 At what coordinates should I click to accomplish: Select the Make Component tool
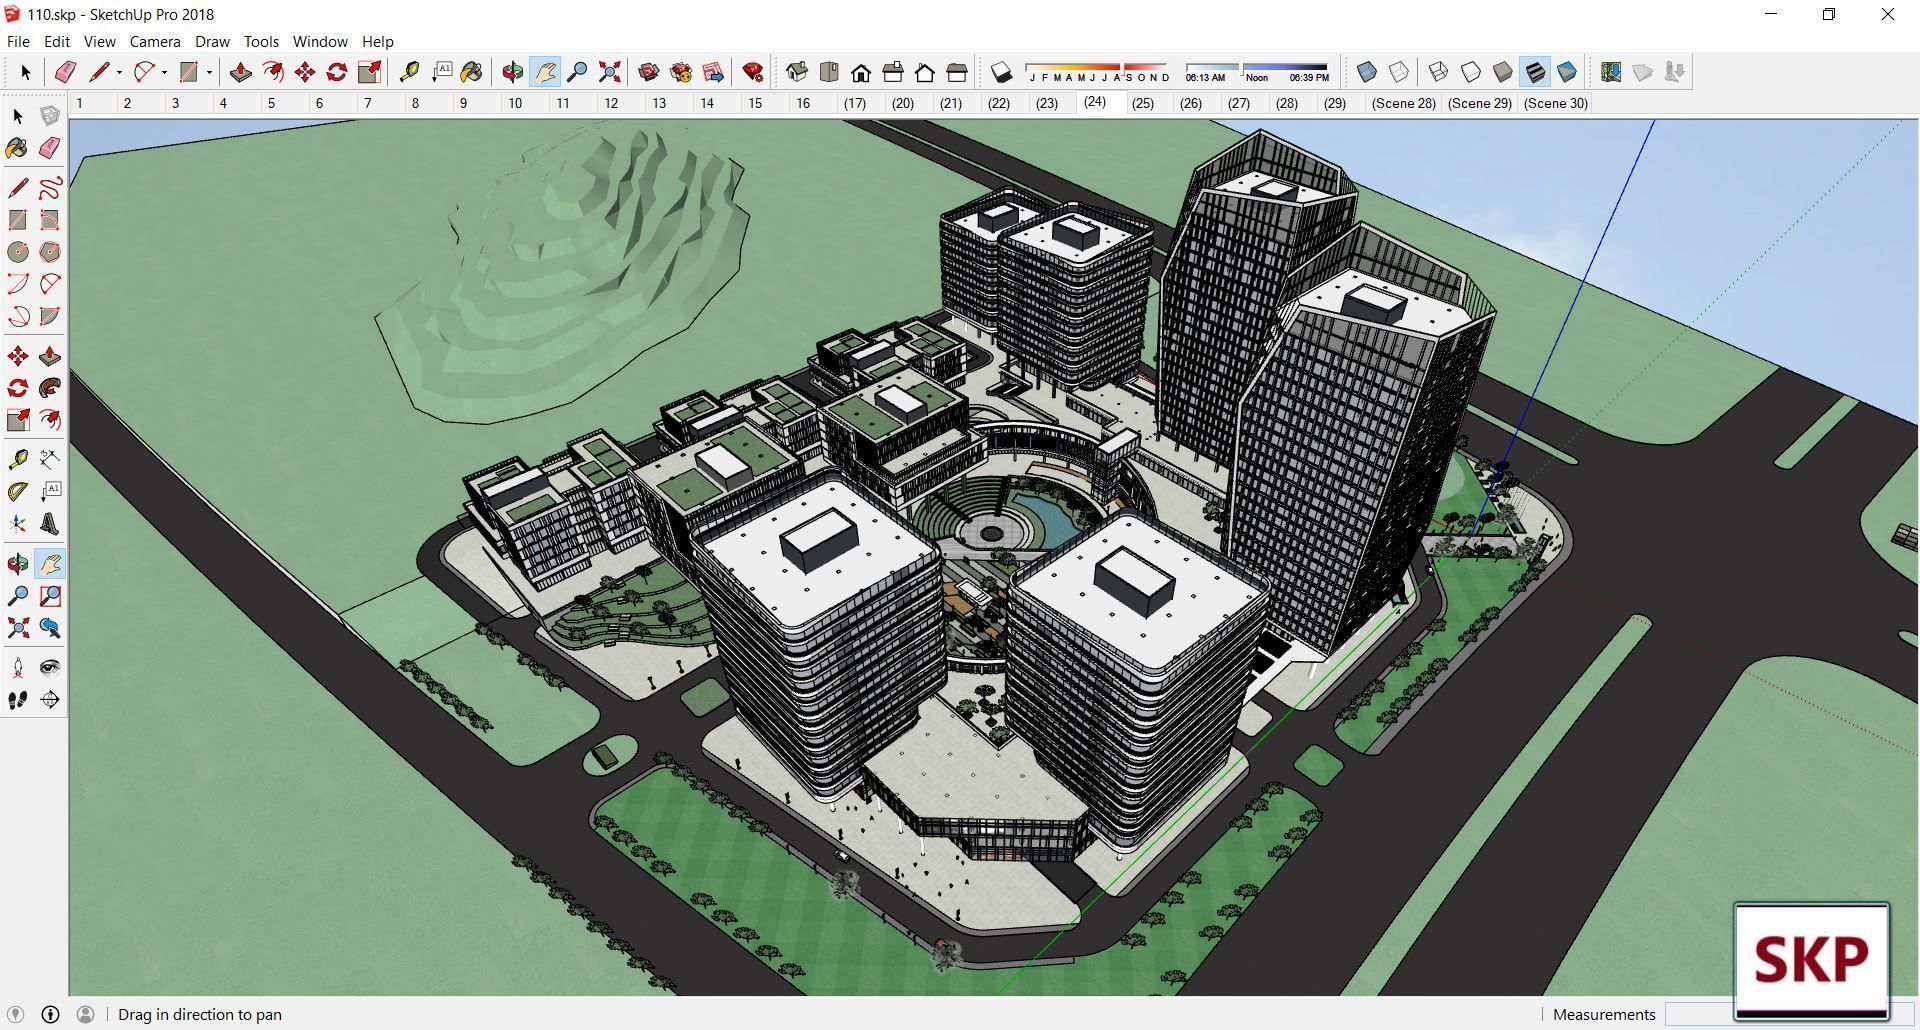[50, 116]
